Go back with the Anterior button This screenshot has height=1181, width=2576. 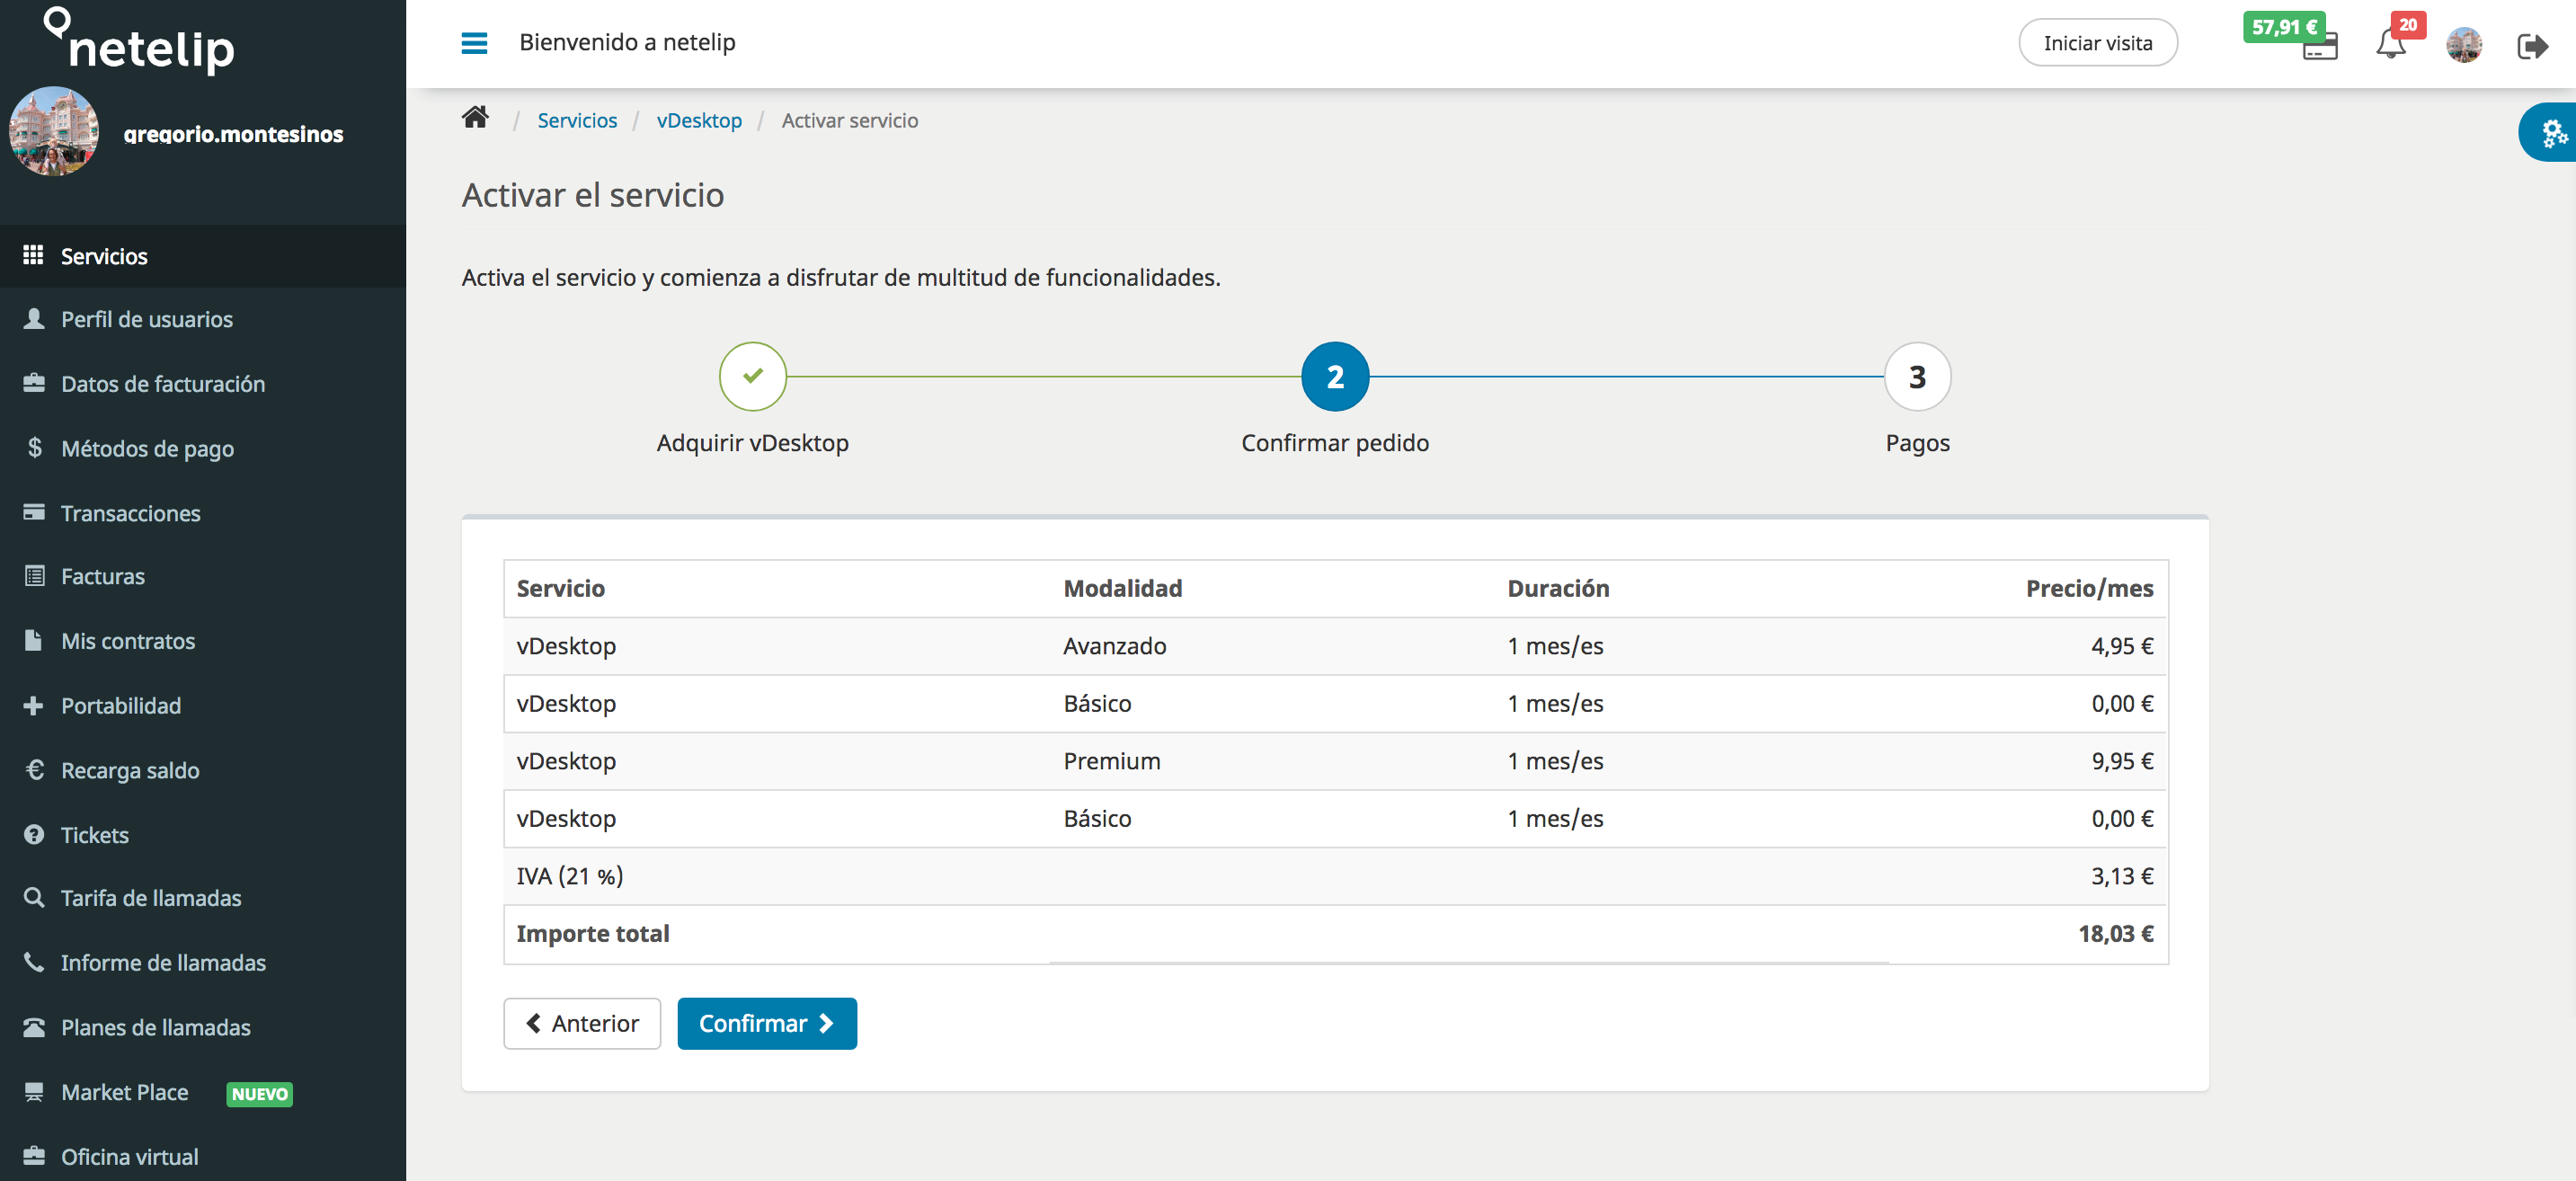point(582,1023)
